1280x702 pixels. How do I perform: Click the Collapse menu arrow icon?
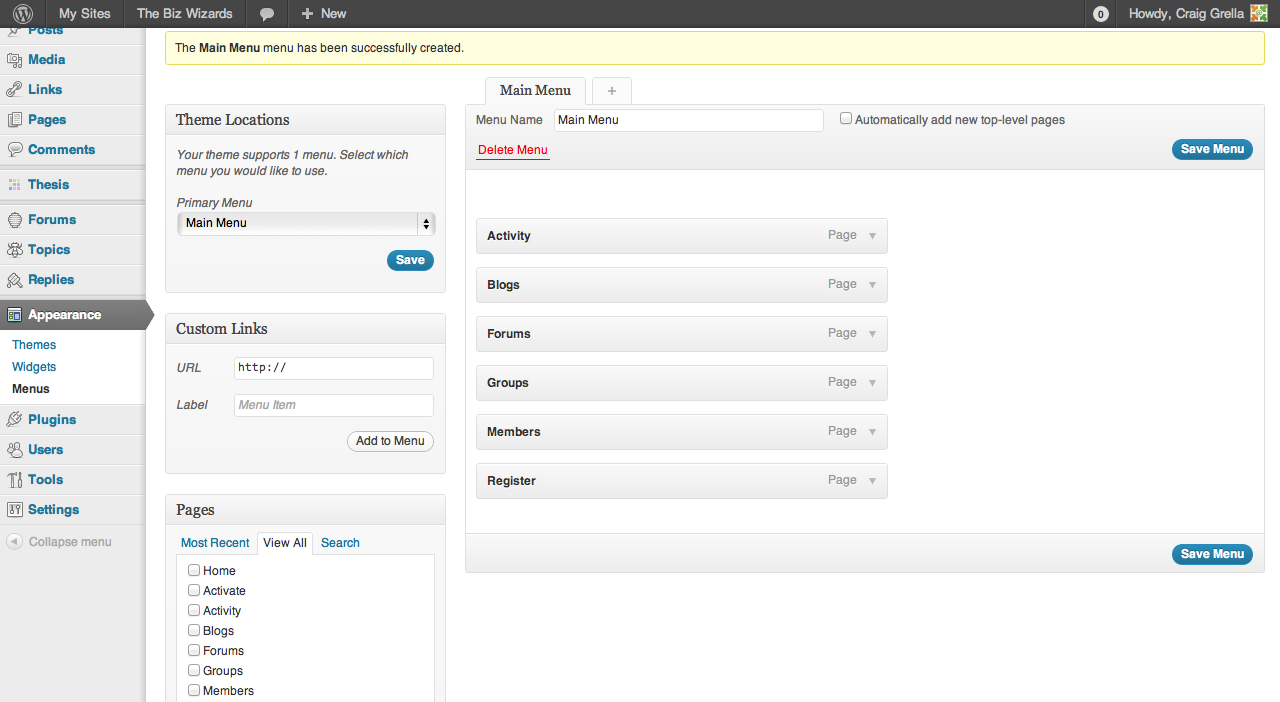point(15,542)
